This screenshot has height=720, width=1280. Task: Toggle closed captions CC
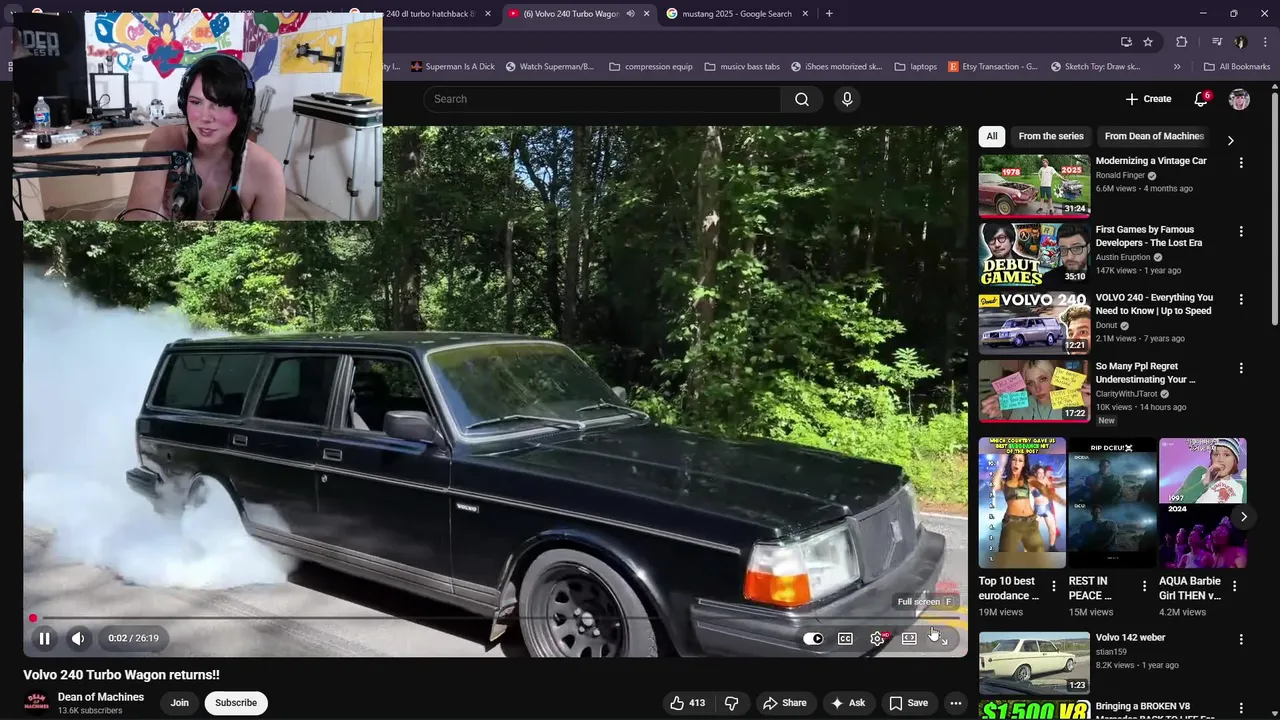click(x=845, y=639)
